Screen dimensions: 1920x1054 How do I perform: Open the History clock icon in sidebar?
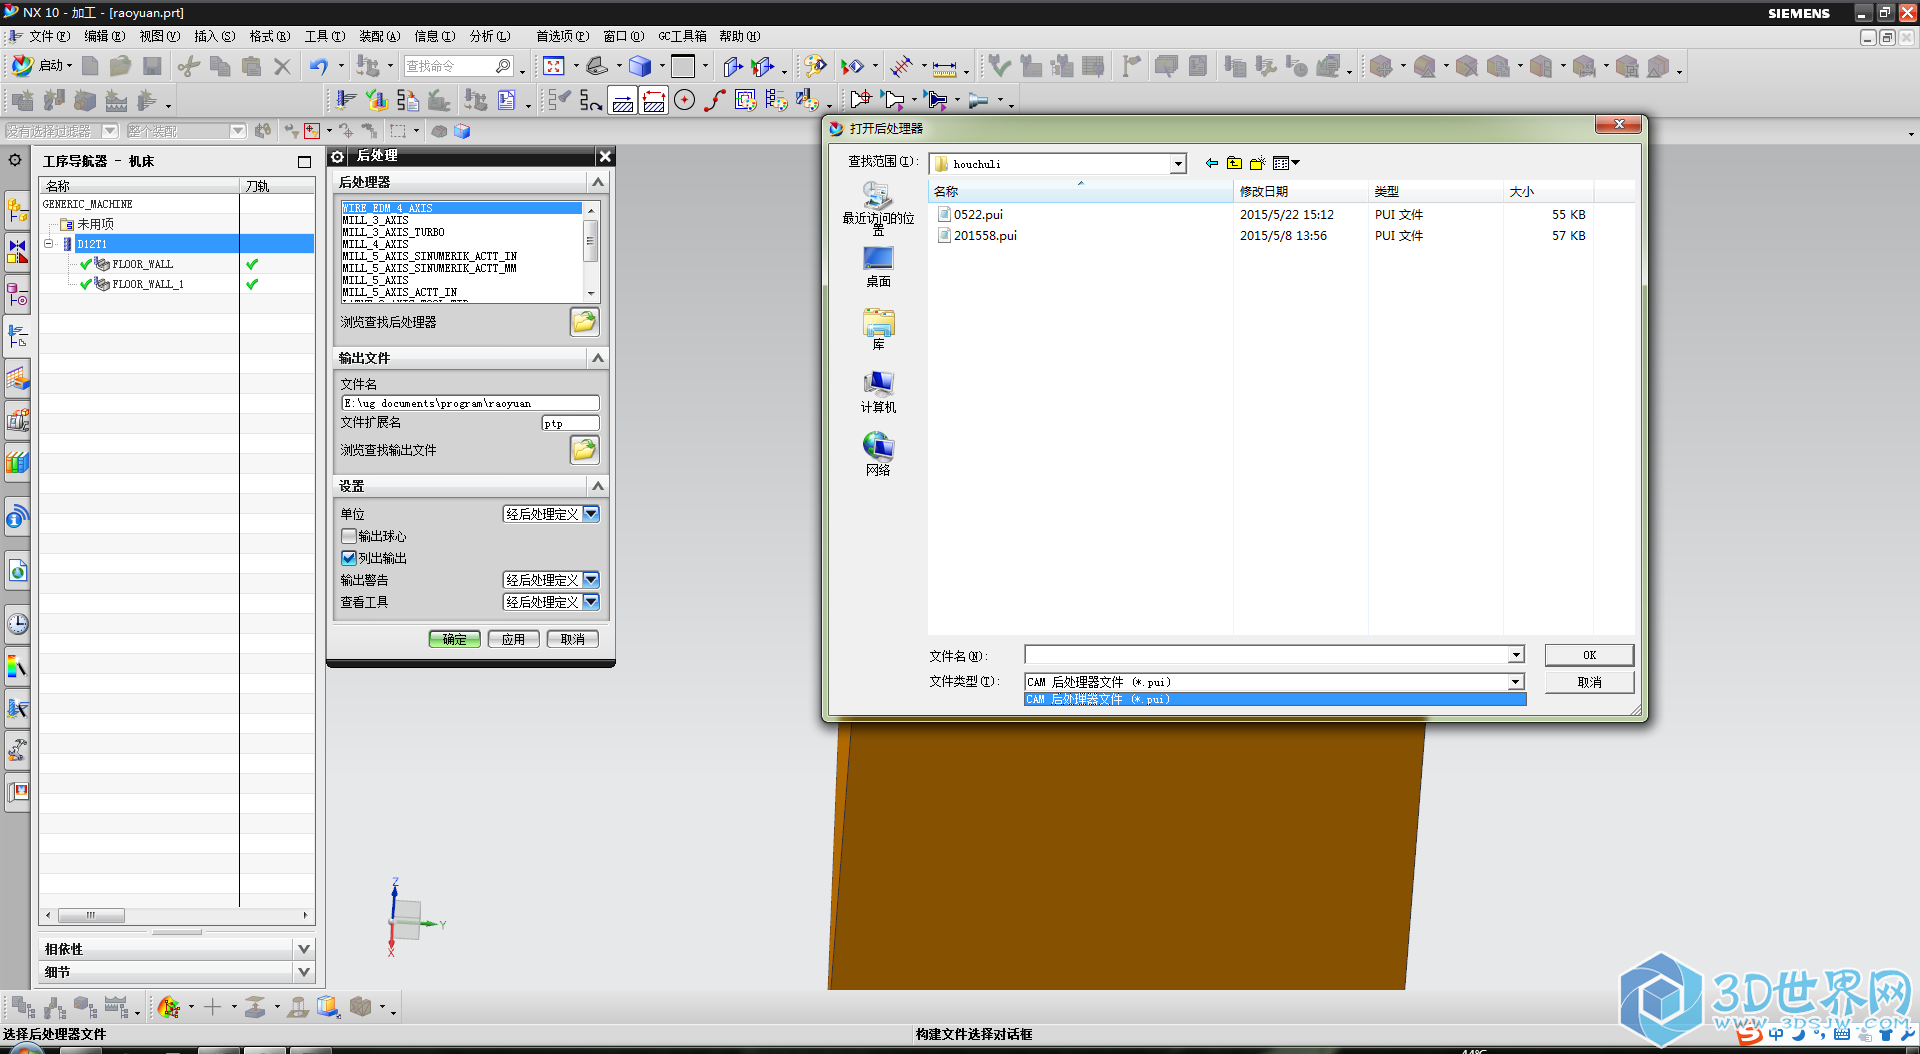tap(17, 624)
